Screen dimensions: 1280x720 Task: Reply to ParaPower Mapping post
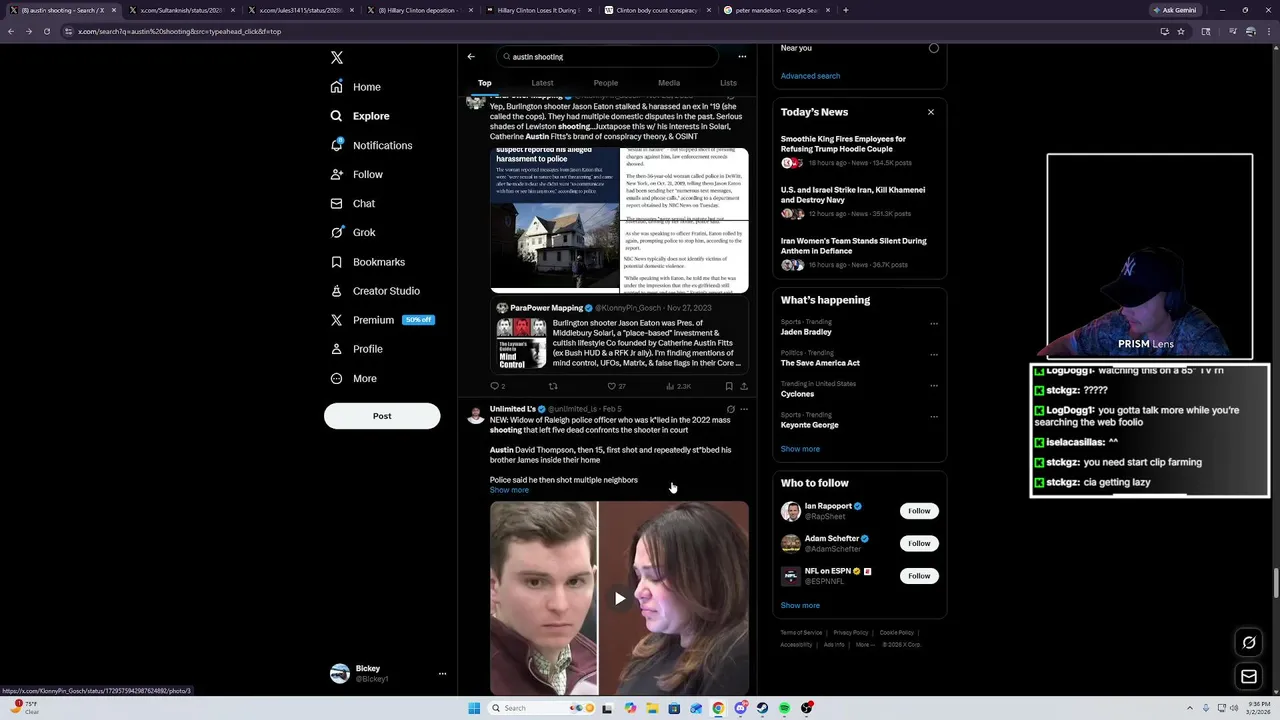[497, 386]
